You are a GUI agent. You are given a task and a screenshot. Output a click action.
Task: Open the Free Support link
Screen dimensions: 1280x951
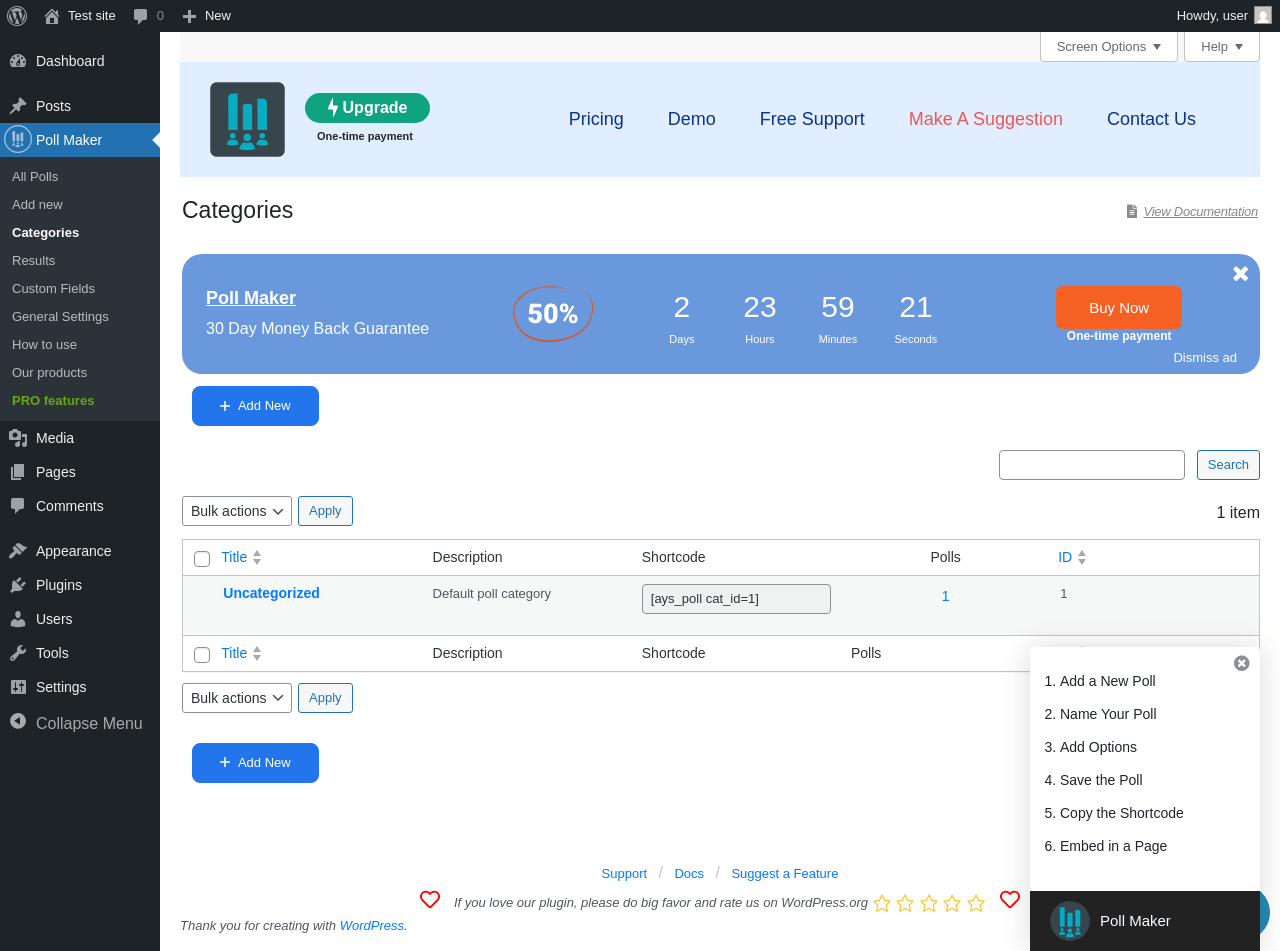click(x=812, y=119)
